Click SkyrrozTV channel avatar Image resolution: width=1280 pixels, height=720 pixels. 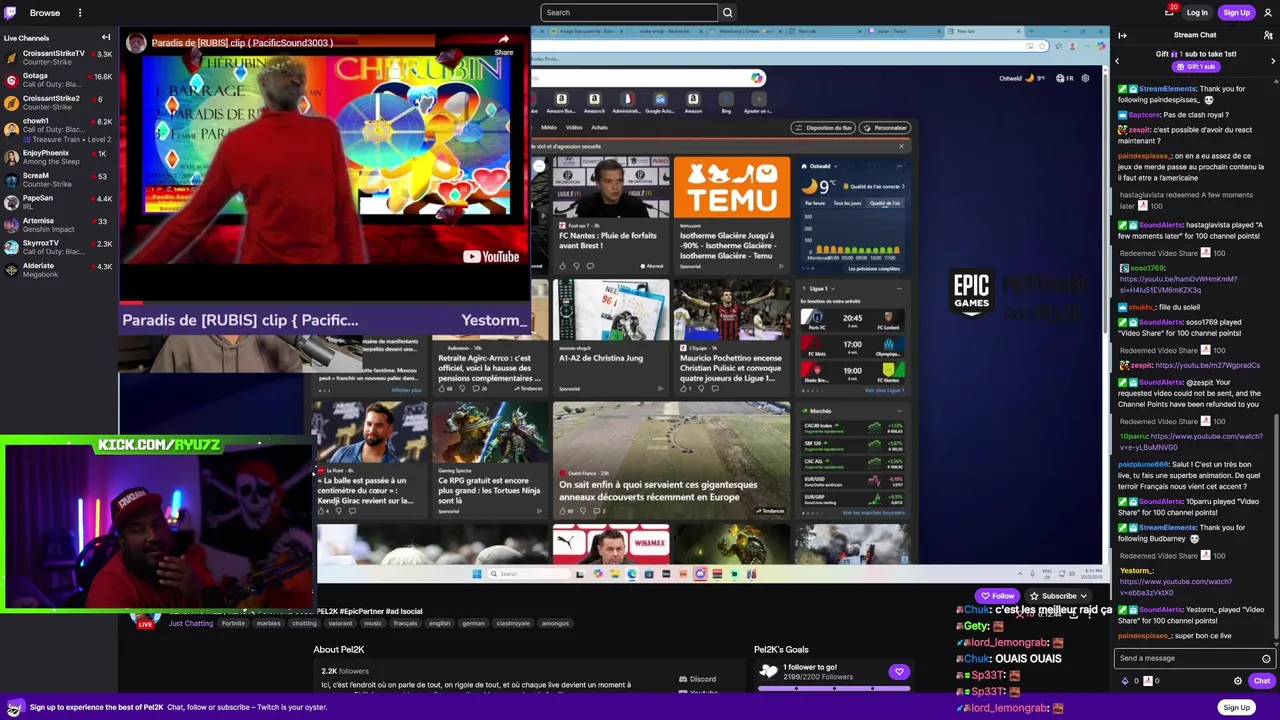click(11, 247)
